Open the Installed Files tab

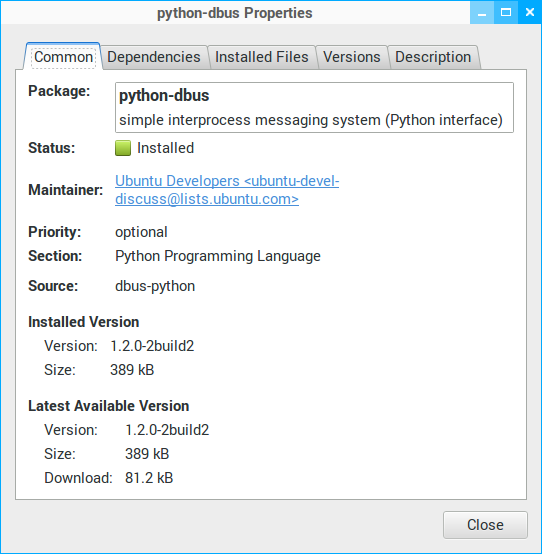[x=261, y=57]
